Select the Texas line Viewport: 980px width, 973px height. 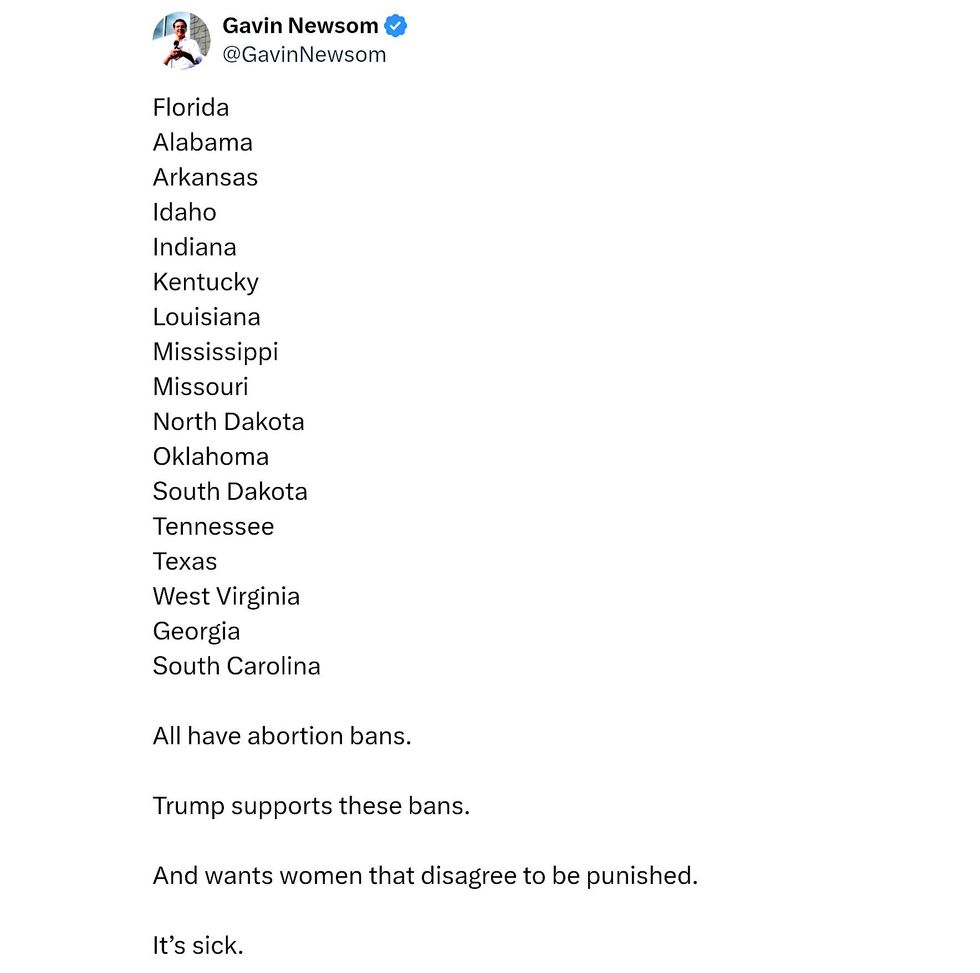coord(185,561)
